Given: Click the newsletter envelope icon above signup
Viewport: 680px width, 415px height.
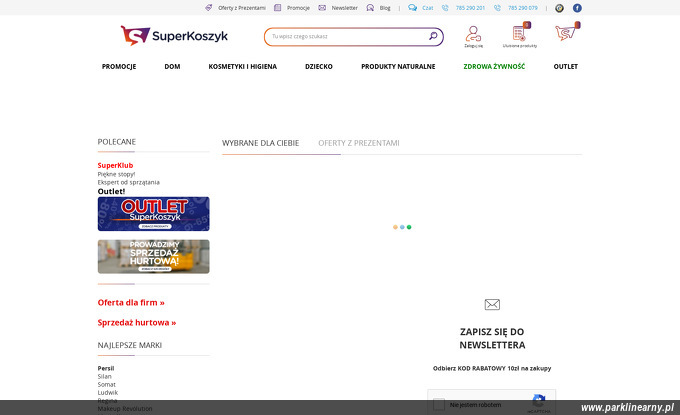Looking at the screenshot, I should 492,304.
